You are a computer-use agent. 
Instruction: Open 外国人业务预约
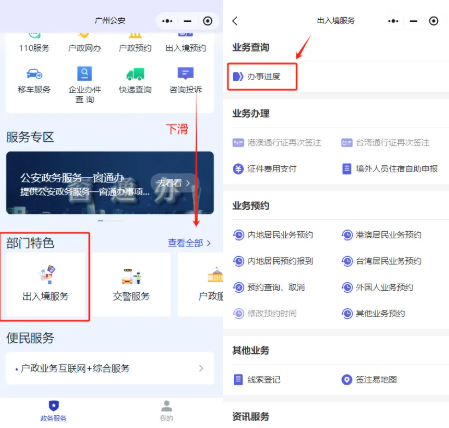[377, 287]
